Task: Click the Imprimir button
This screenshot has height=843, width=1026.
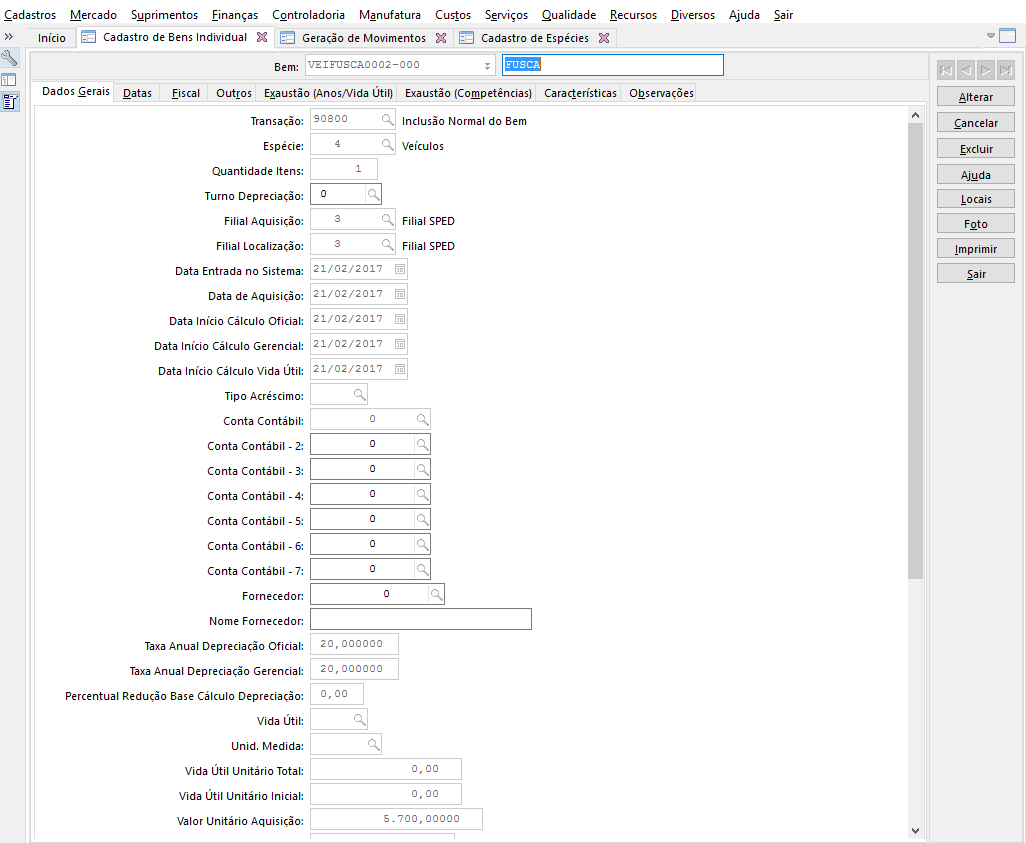Action: (976, 249)
